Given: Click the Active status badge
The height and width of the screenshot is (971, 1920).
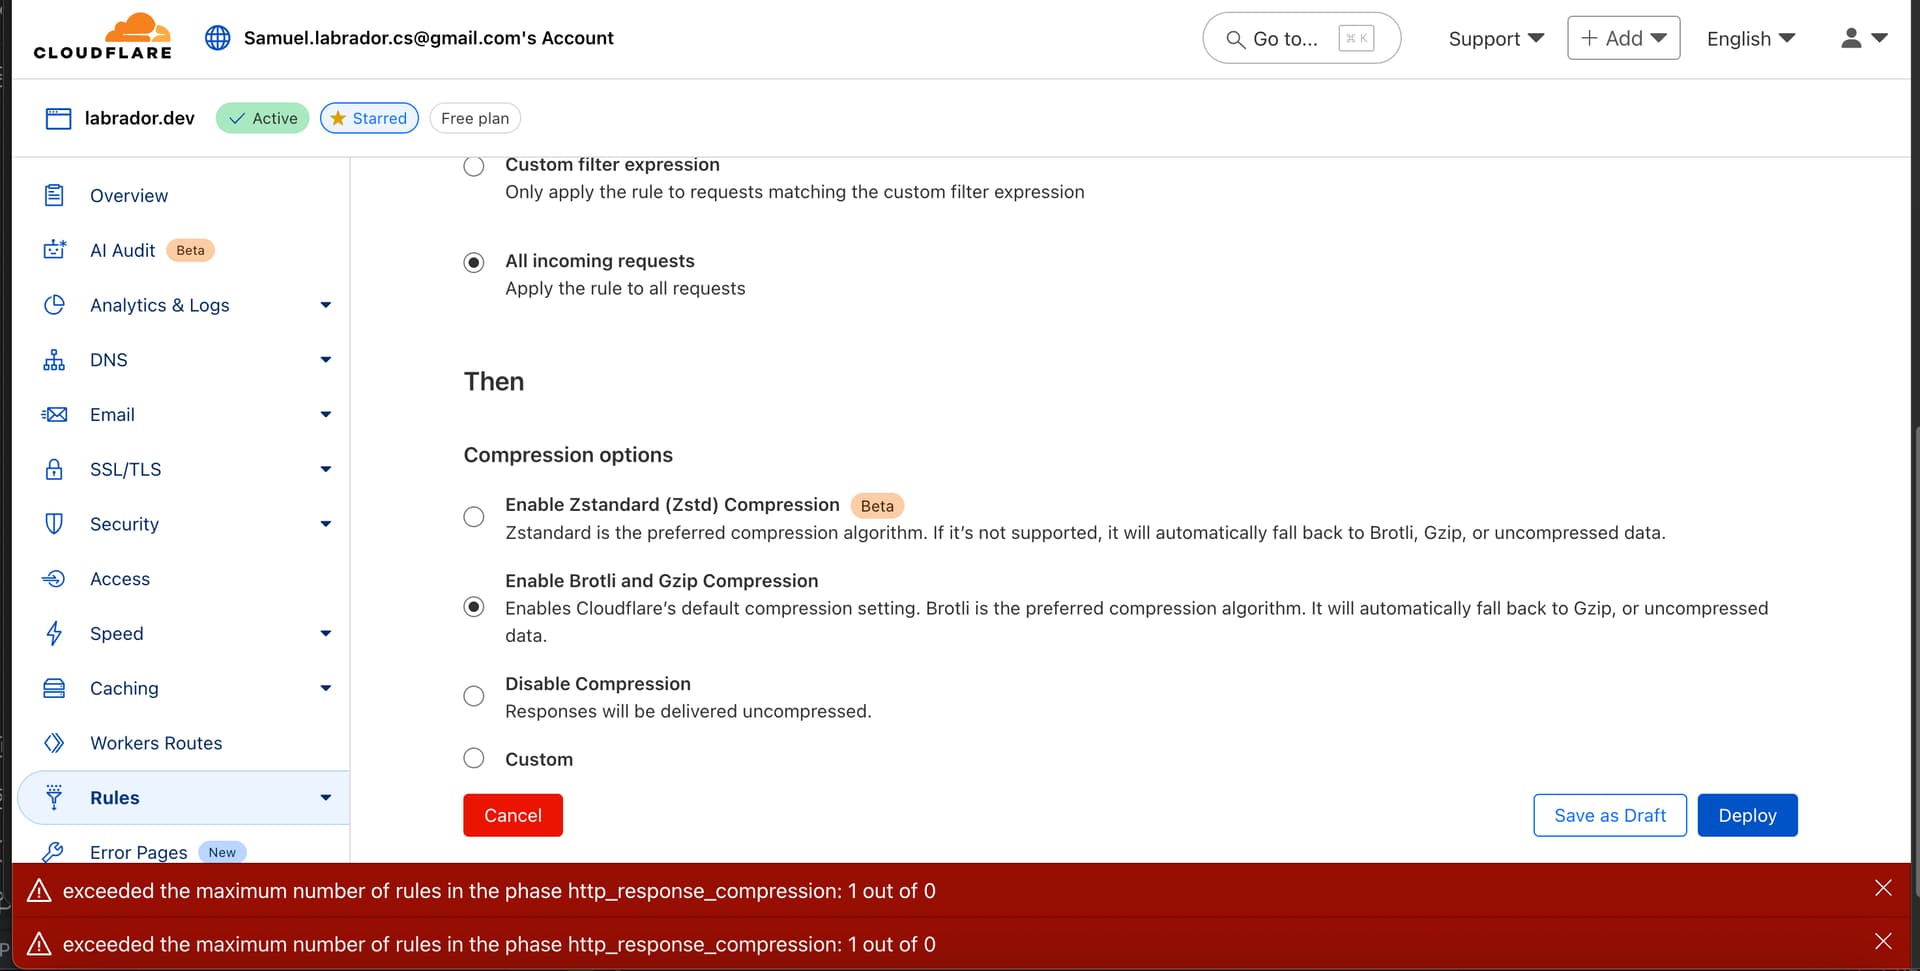Looking at the screenshot, I should [x=262, y=118].
